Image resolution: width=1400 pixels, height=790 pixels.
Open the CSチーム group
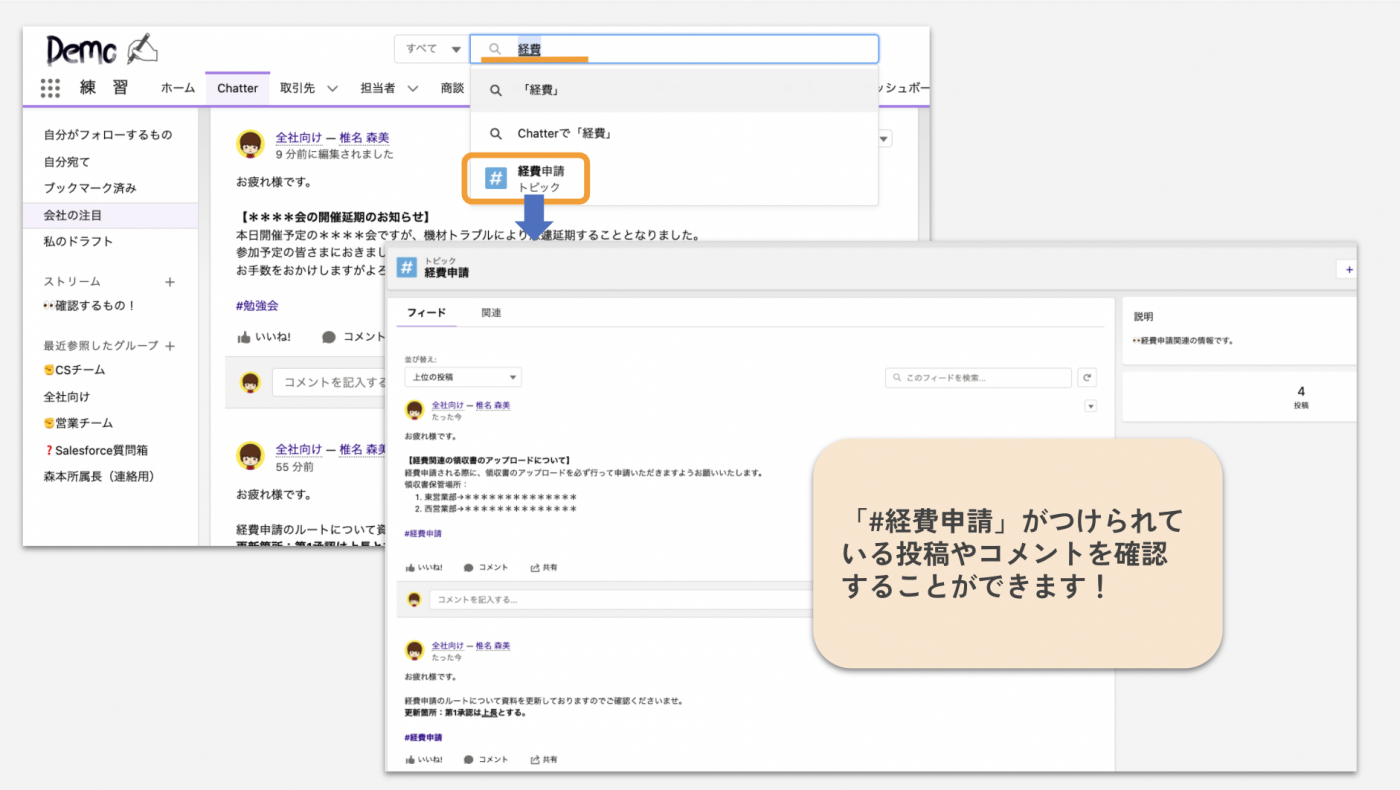pos(74,370)
